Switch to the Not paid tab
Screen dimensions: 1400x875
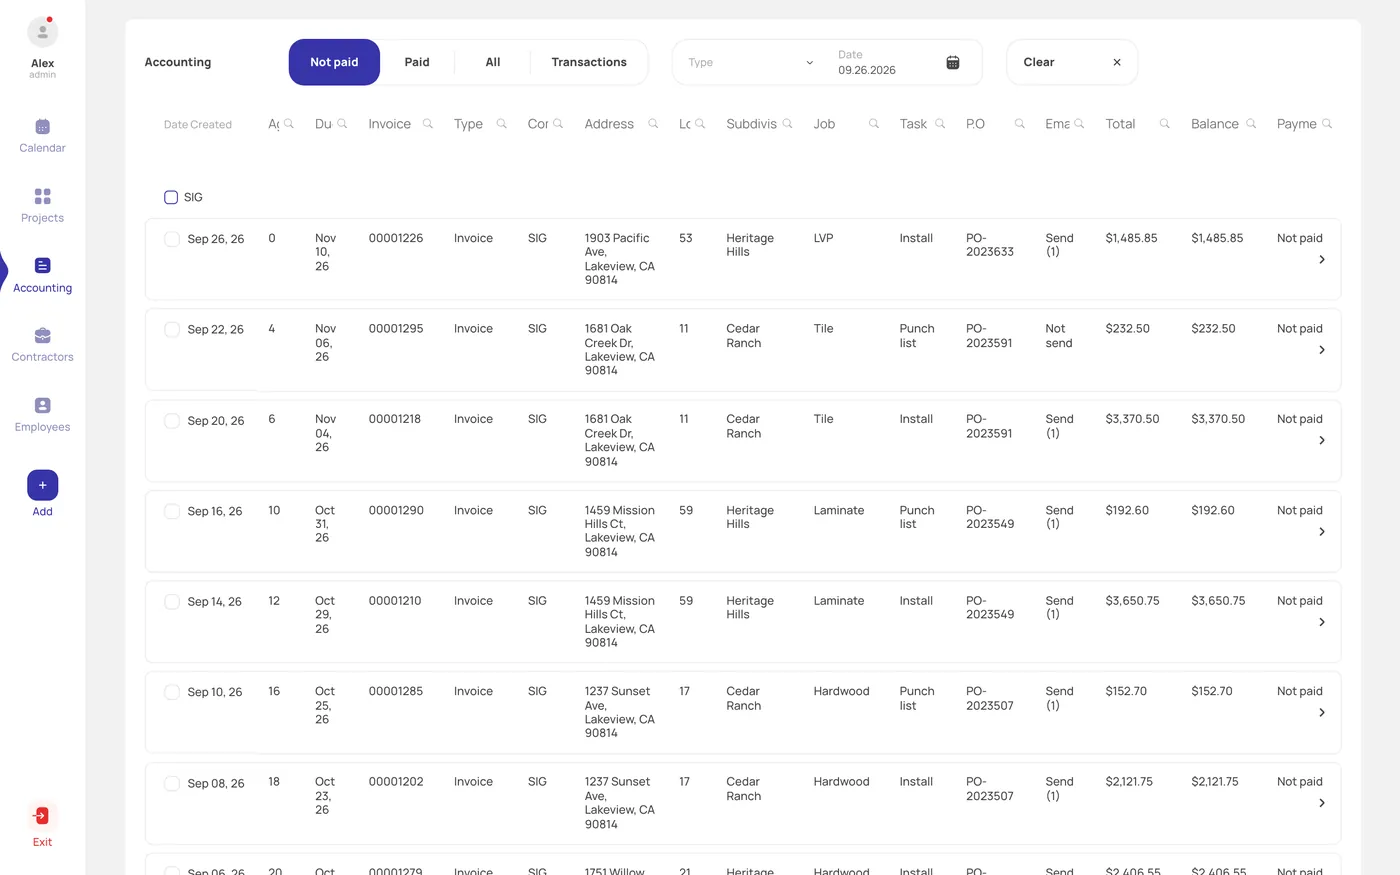coord(334,62)
